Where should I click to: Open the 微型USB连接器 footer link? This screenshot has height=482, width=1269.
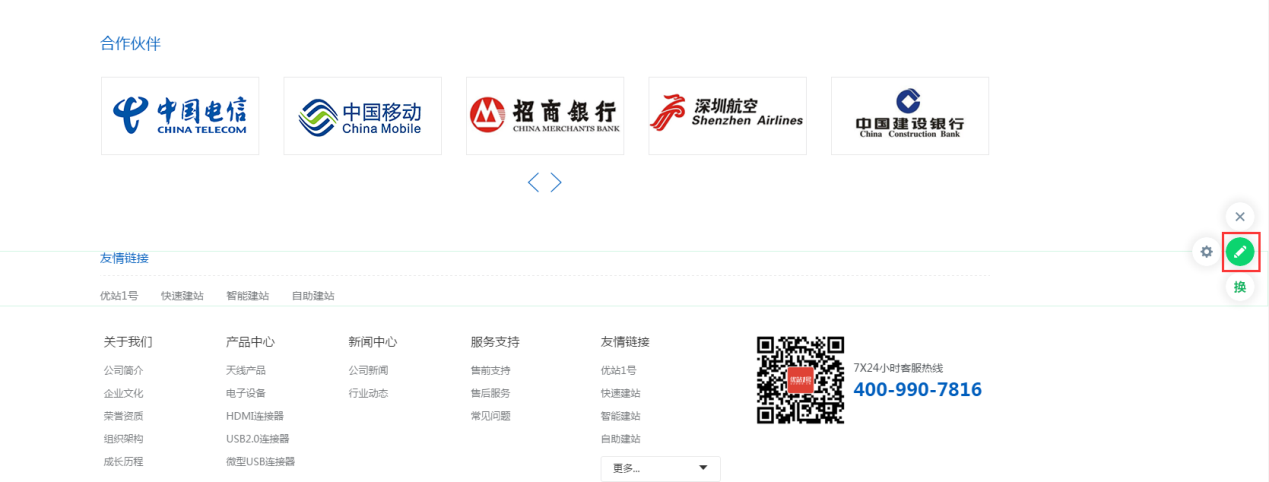[261, 462]
